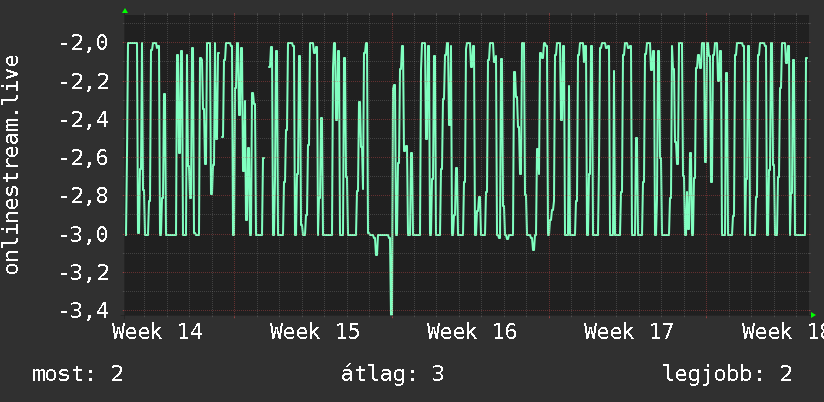Click the -3,4 y-axis value
The width and height of the screenshot is (824, 402).
tap(83, 311)
